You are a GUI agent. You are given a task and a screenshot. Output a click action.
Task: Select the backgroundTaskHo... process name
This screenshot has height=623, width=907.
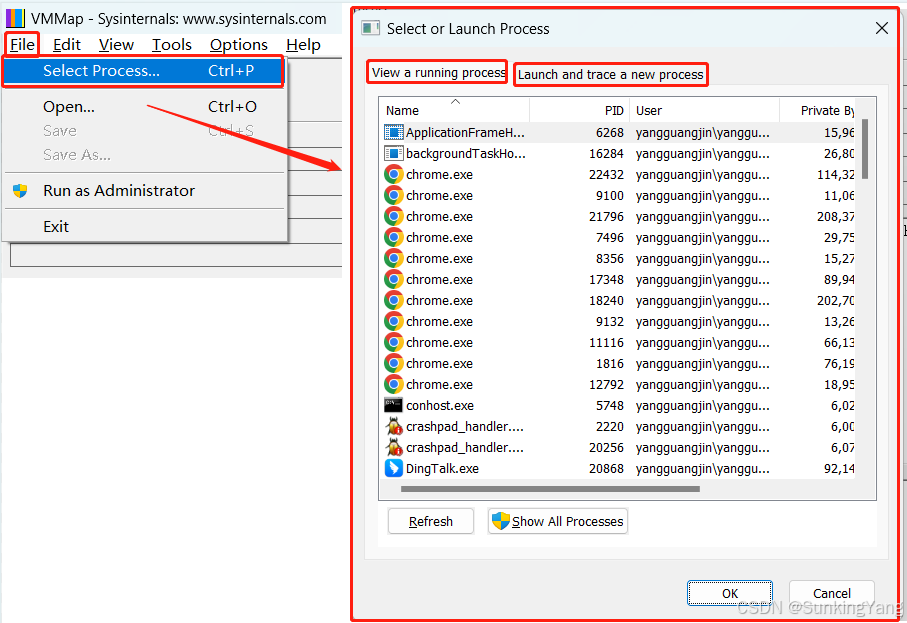click(x=466, y=153)
